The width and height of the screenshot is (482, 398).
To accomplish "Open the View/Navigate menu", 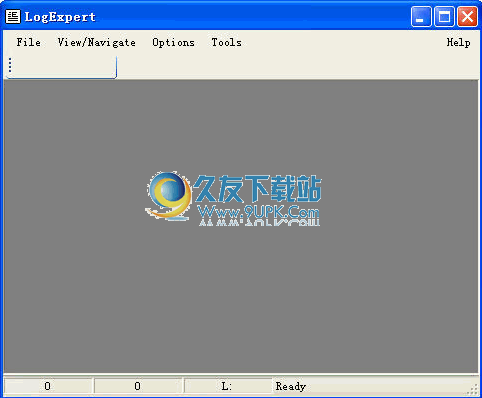I will pyautogui.click(x=97, y=42).
